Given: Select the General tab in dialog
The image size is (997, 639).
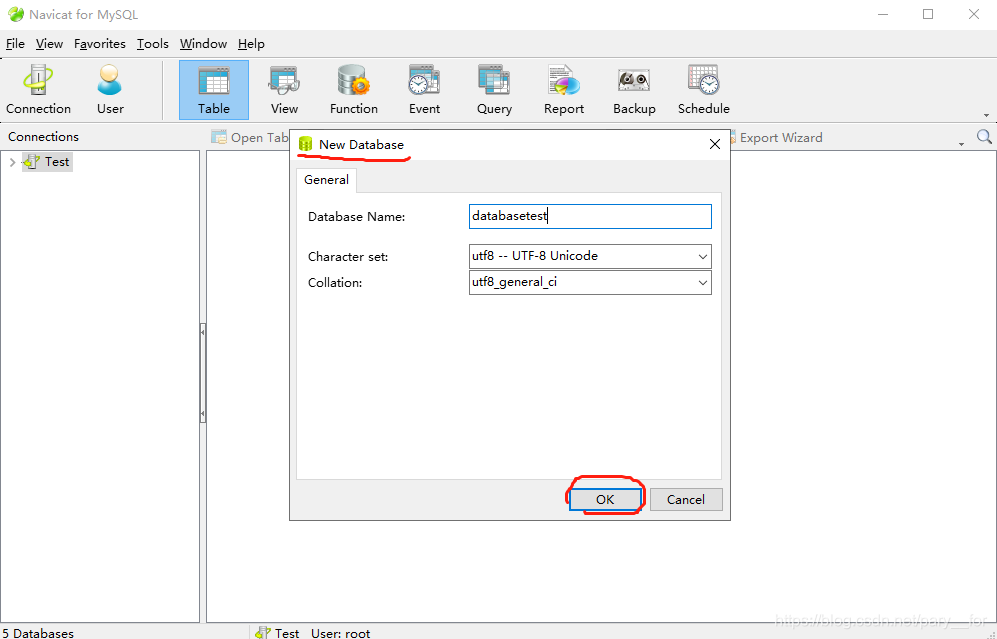Looking at the screenshot, I should tap(326, 180).
